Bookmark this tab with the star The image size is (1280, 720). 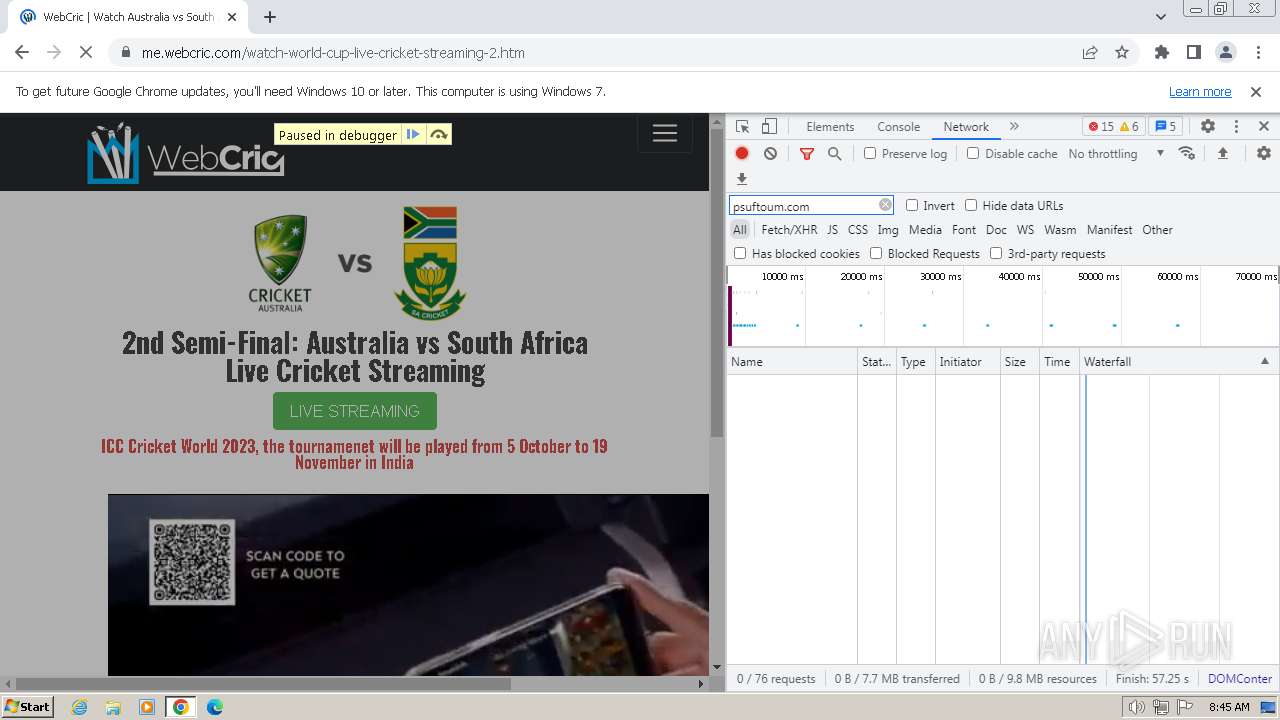(1122, 53)
